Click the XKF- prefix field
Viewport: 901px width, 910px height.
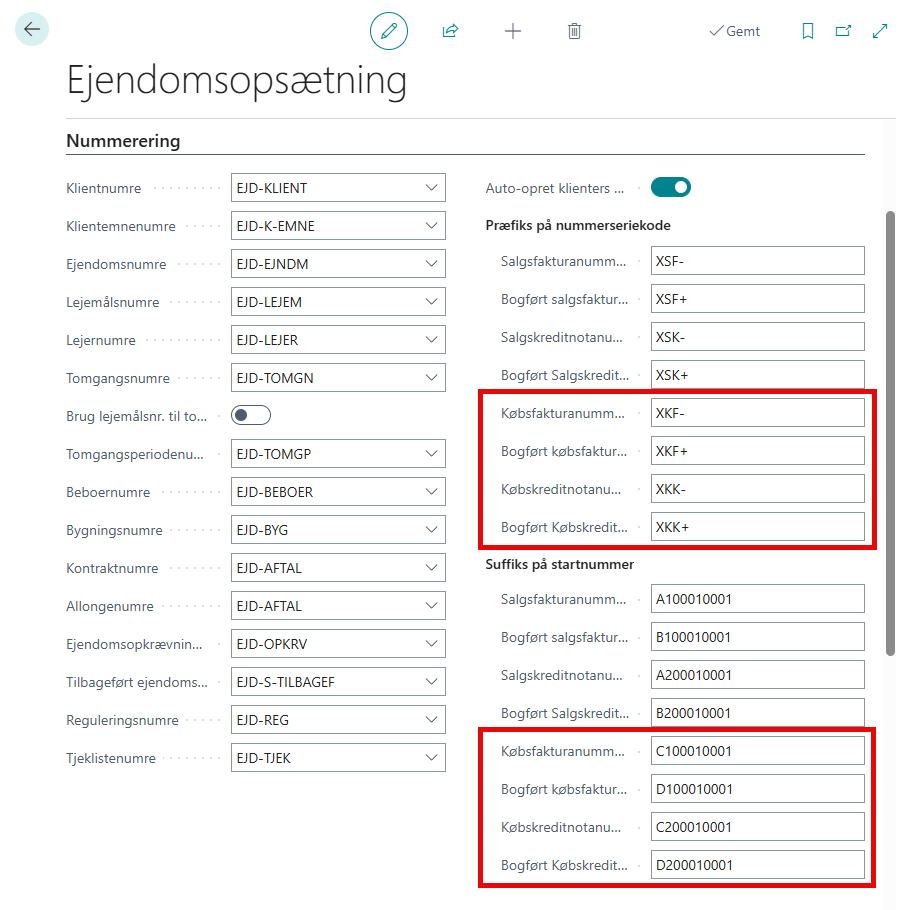click(x=758, y=413)
